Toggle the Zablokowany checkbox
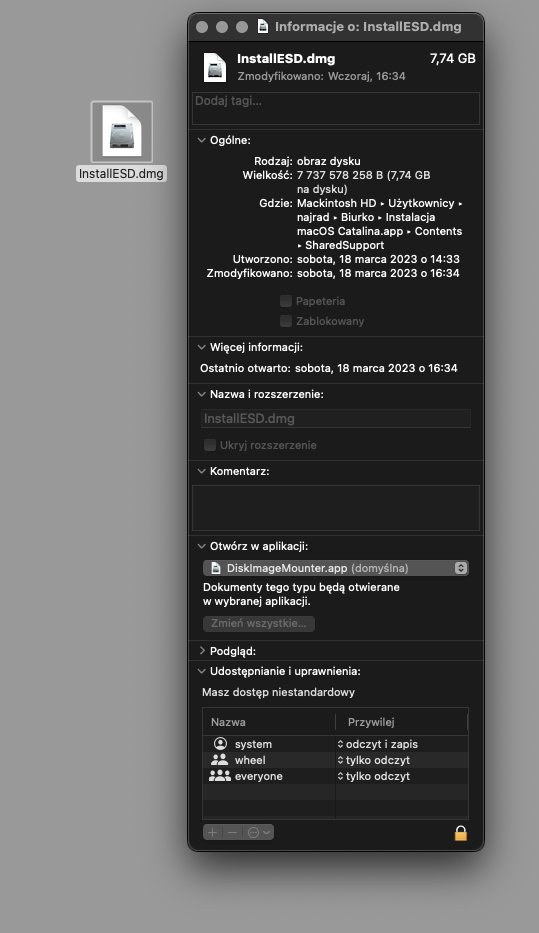The height and width of the screenshot is (933, 539). coord(286,321)
